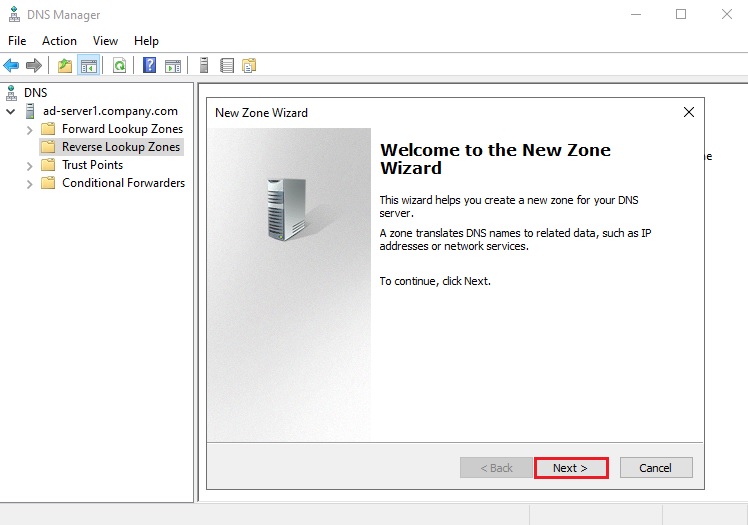748x525 pixels.
Task: Close the New Zone Wizard dialog
Action: coord(688,112)
